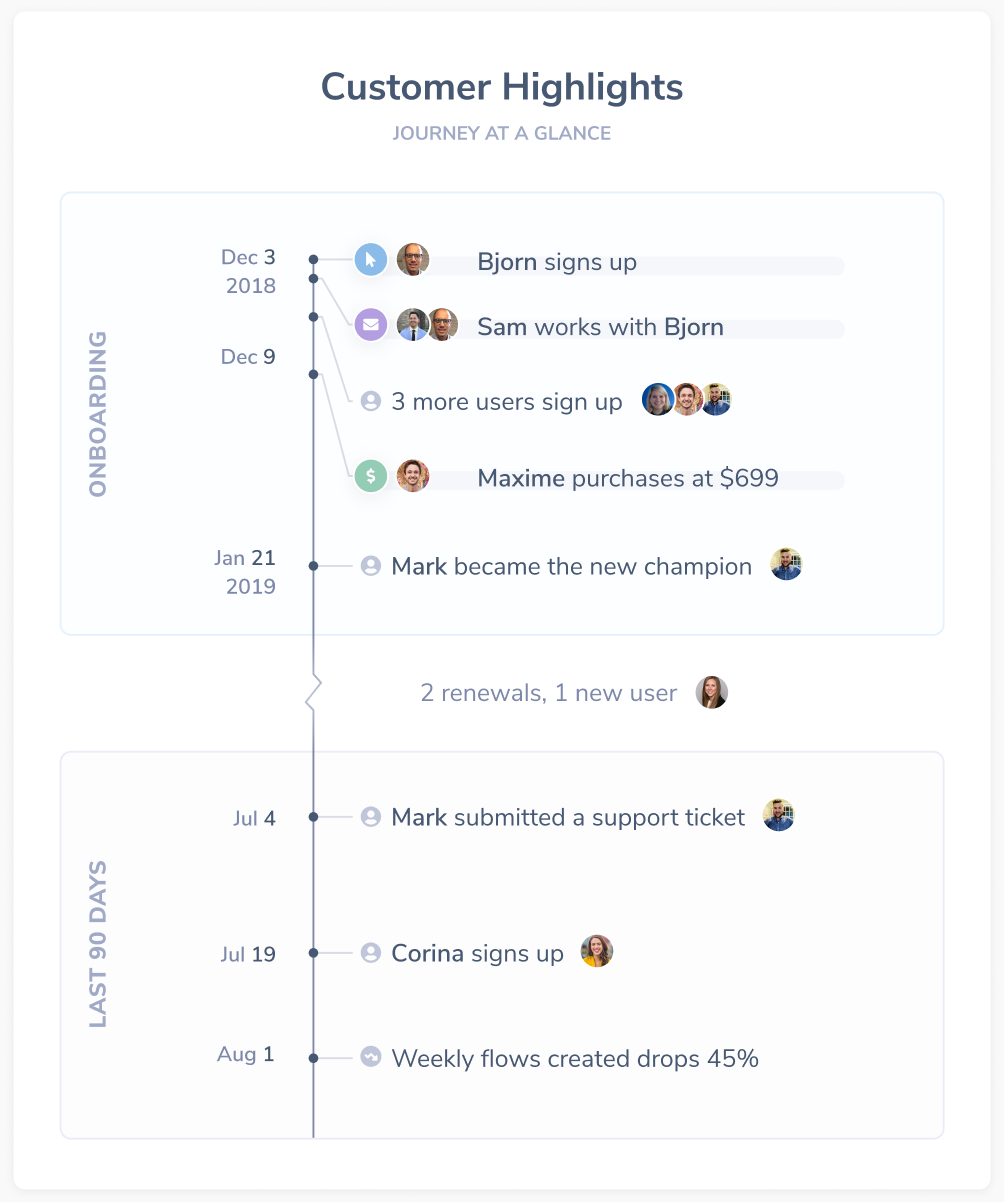The width and height of the screenshot is (1004, 1202).
Task: Select the Aug 1 timeline dot
Action: [314, 1057]
